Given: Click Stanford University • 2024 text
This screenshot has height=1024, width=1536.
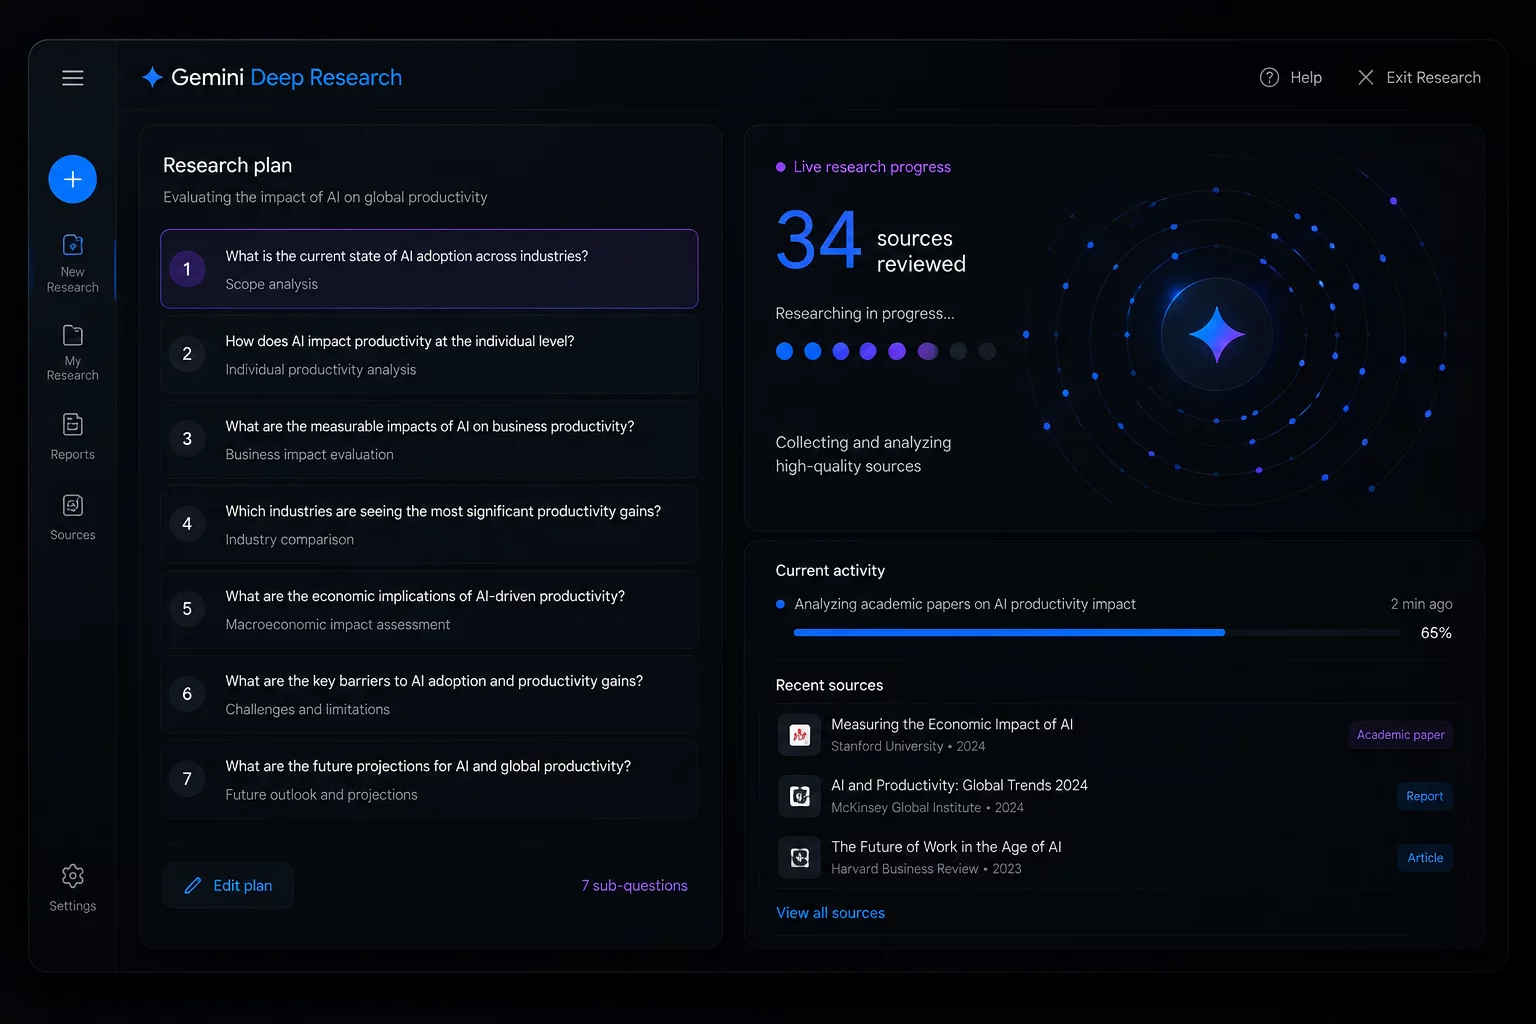Looking at the screenshot, I should 908,746.
